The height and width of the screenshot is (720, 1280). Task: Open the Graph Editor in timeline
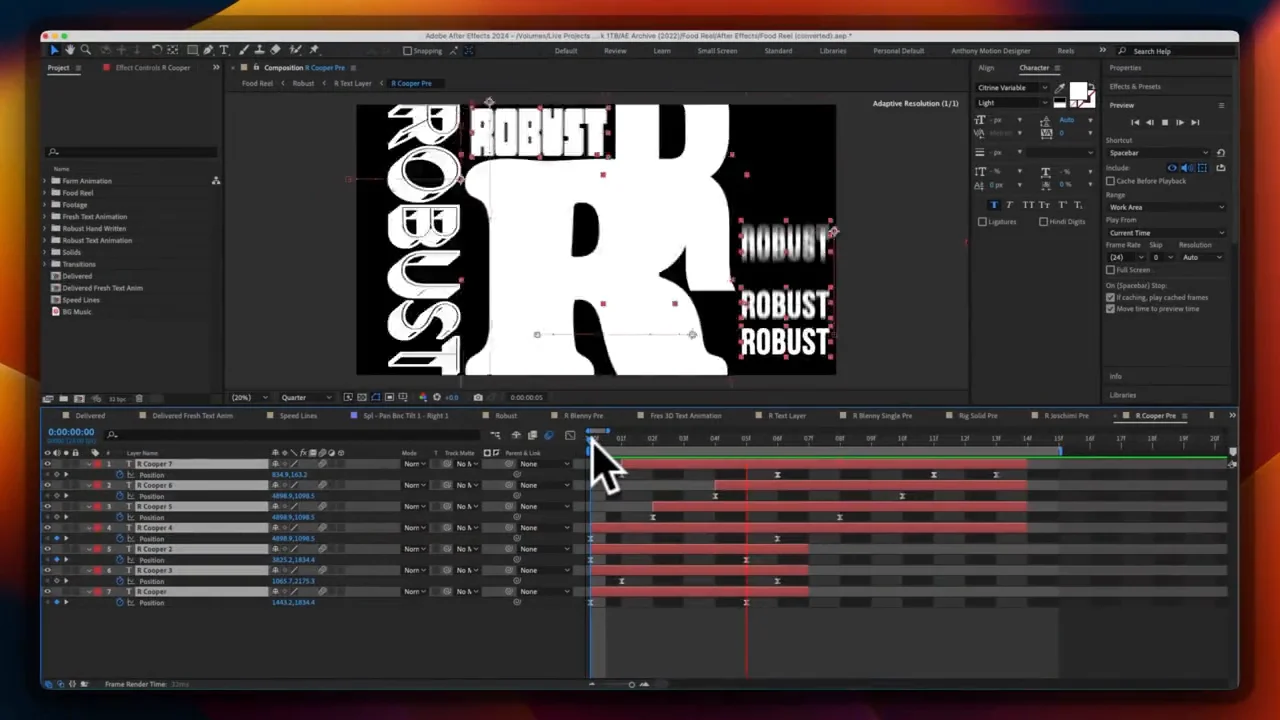(570, 435)
